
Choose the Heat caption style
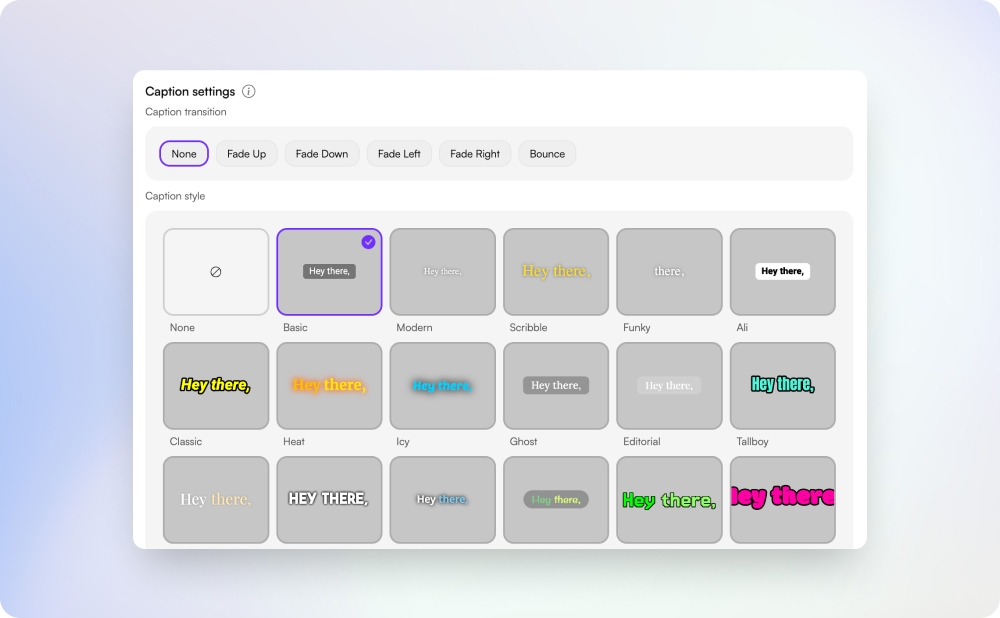click(329, 385)
